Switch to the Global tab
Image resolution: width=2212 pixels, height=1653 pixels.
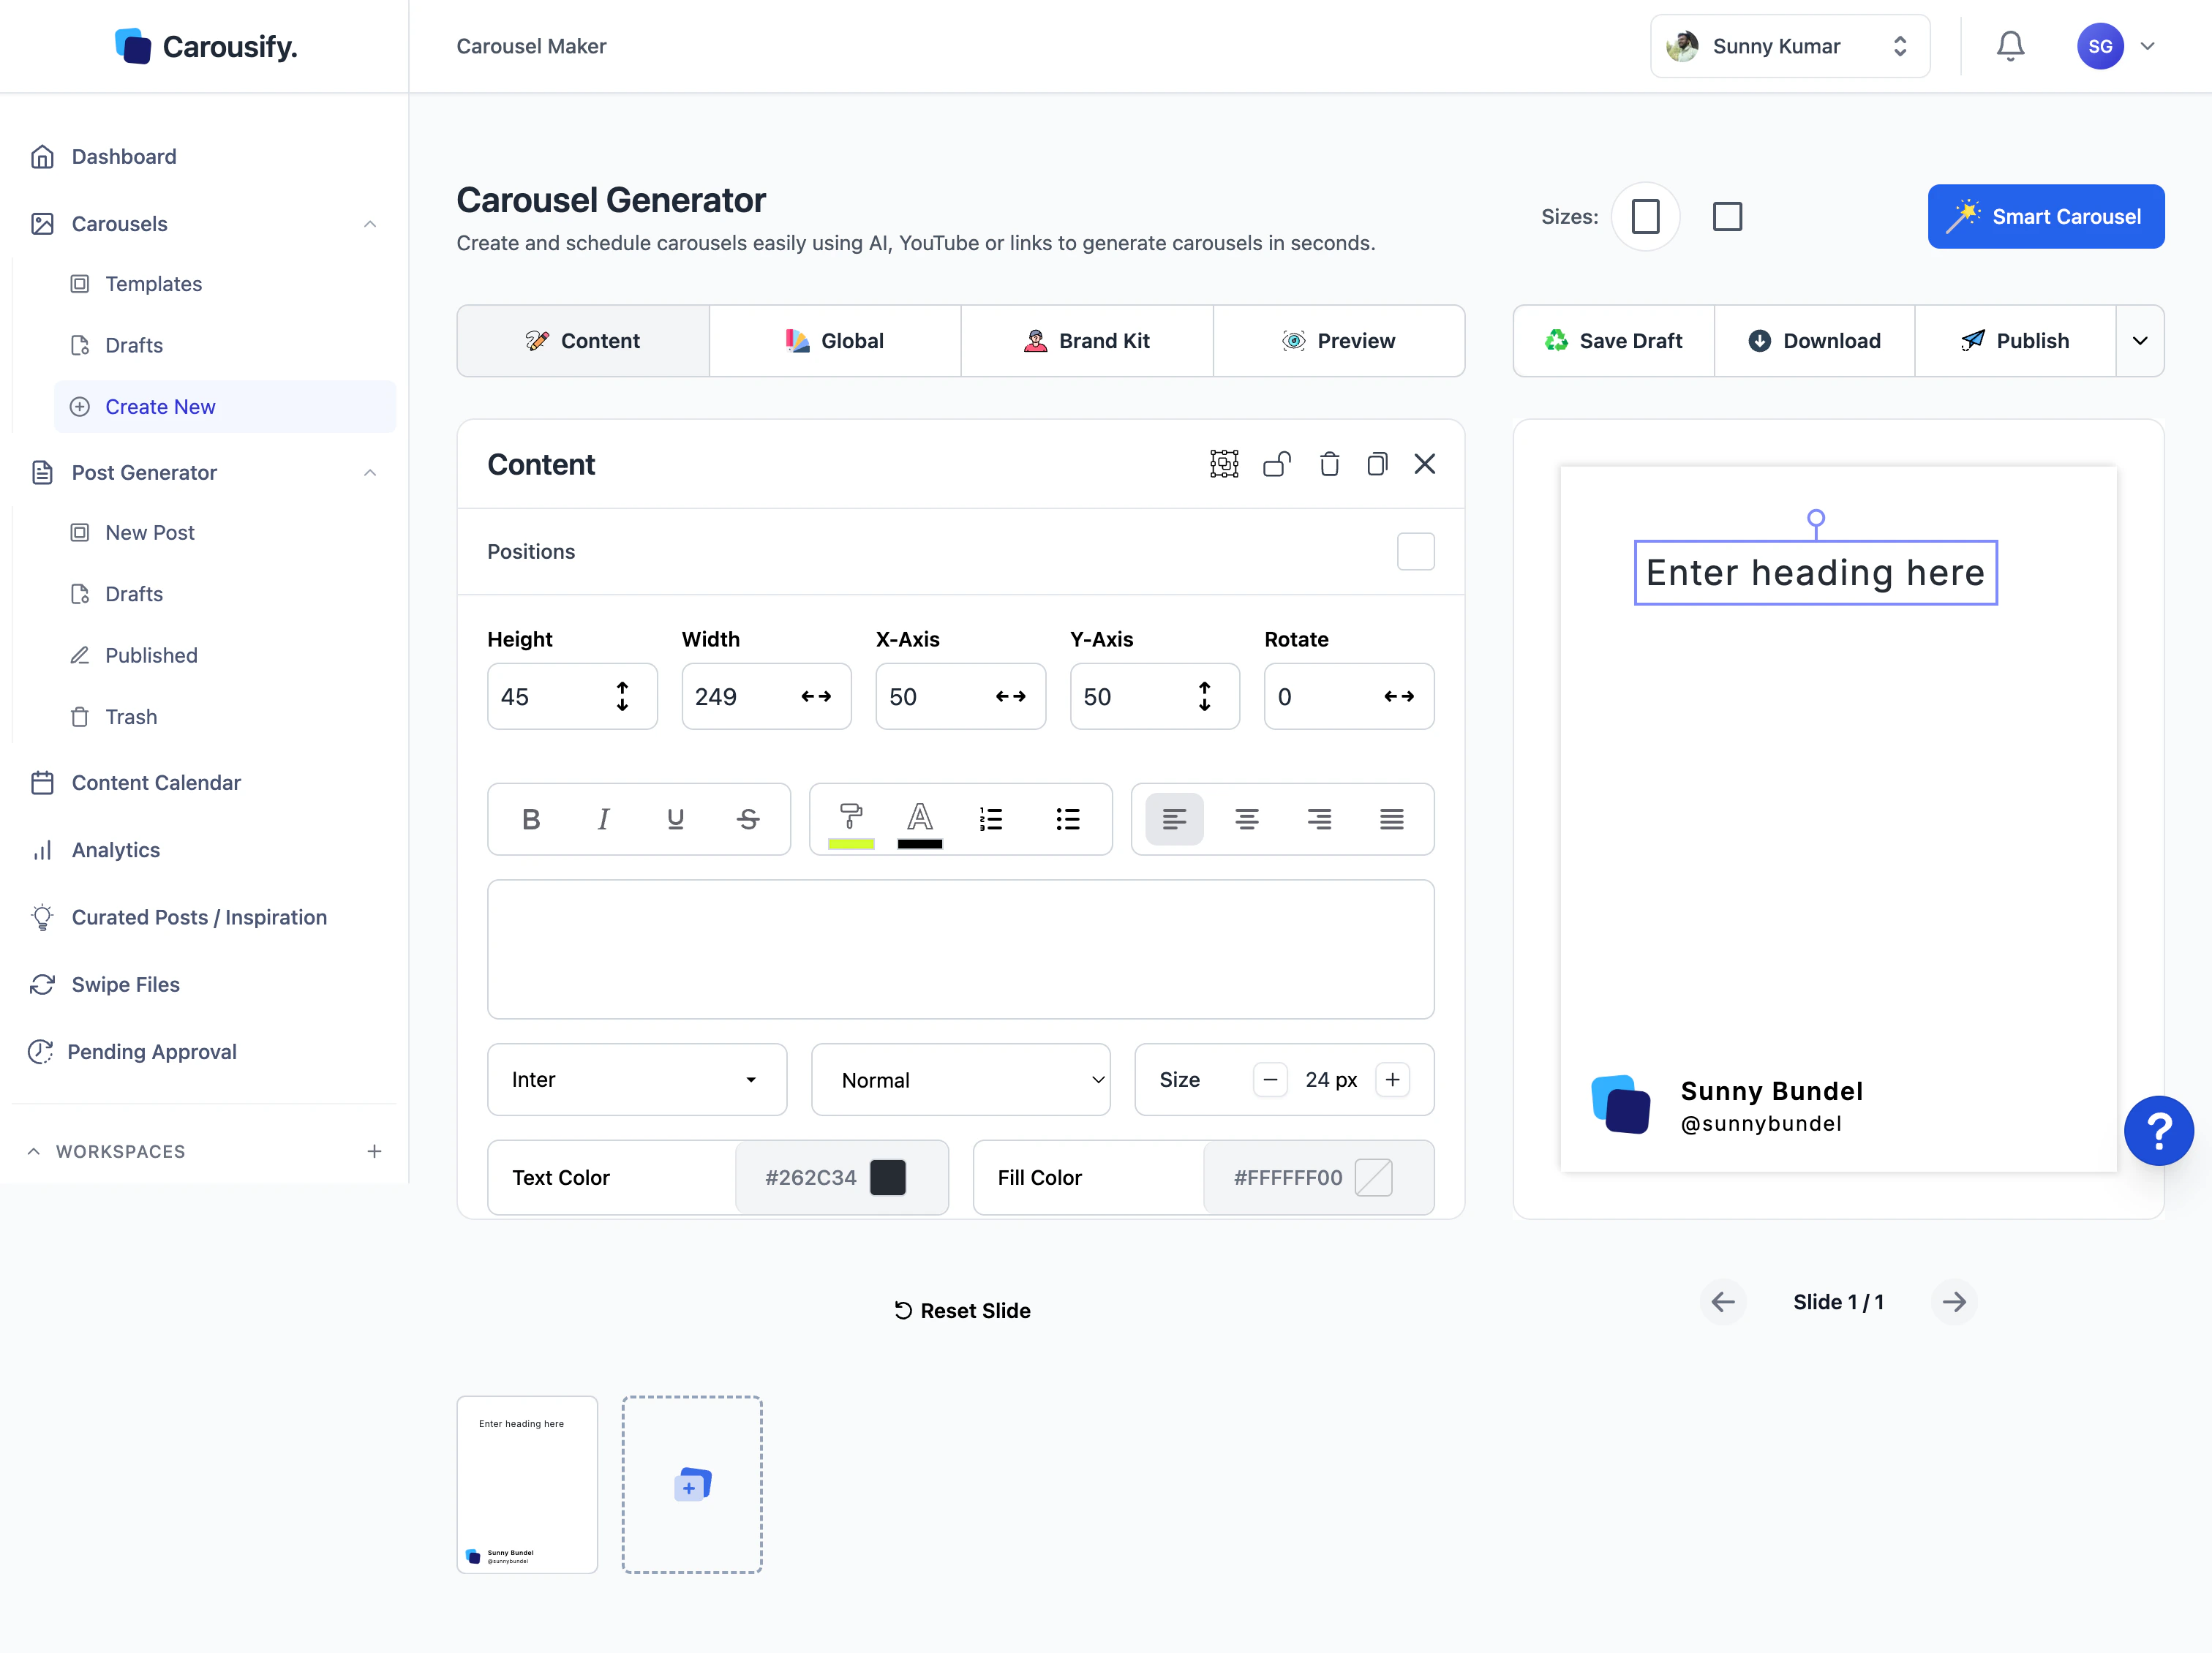[x=835, y=341]
